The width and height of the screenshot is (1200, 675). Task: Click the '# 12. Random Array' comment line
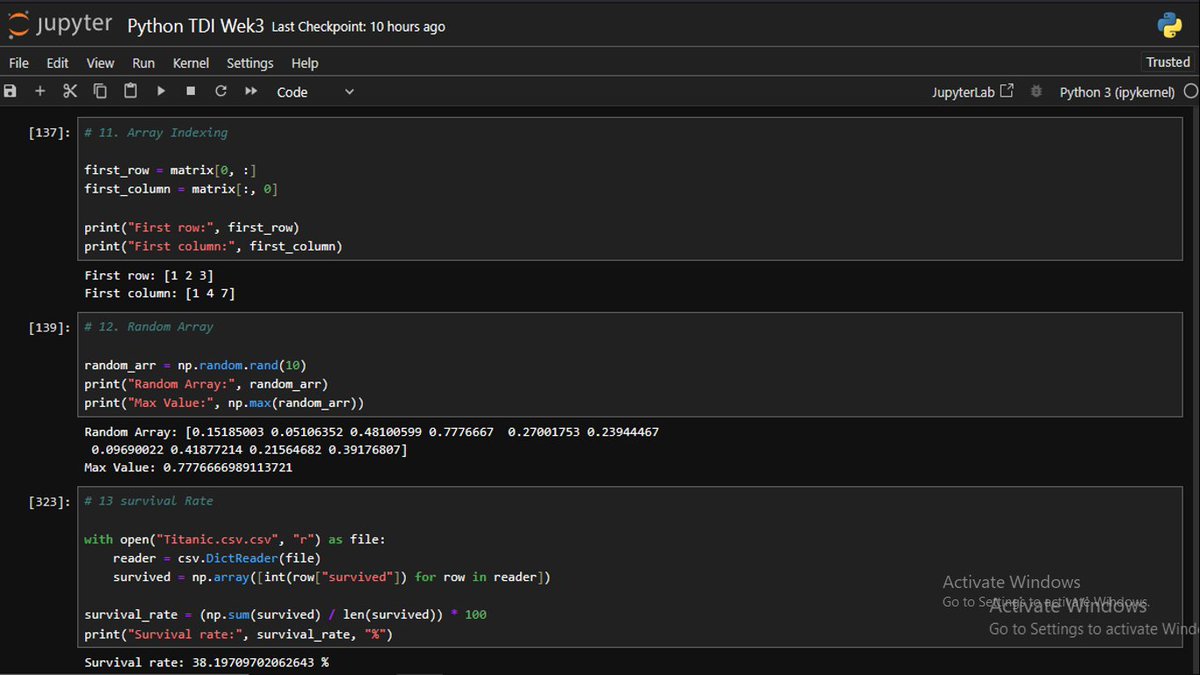point(149,327)
